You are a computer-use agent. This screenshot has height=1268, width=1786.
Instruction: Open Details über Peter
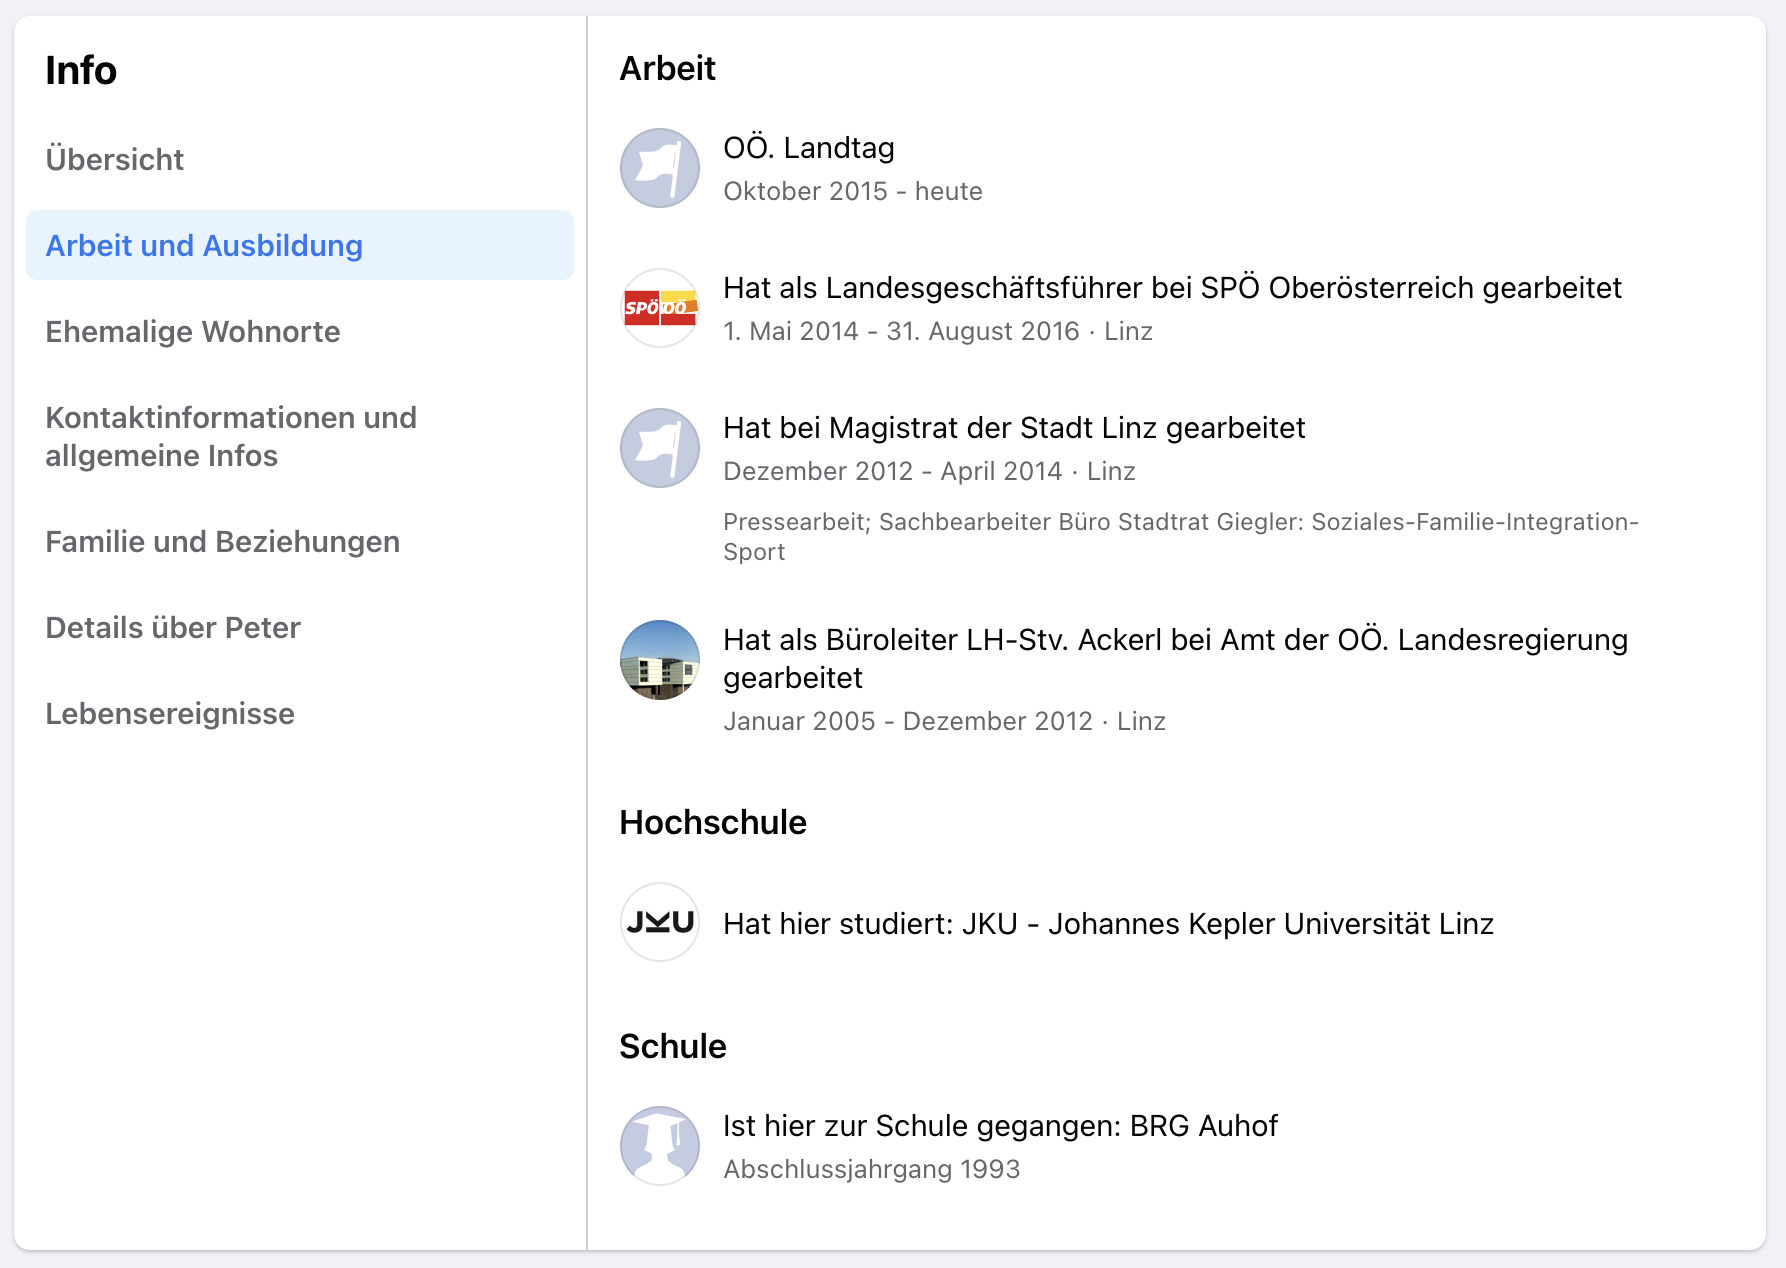point(300,627)
